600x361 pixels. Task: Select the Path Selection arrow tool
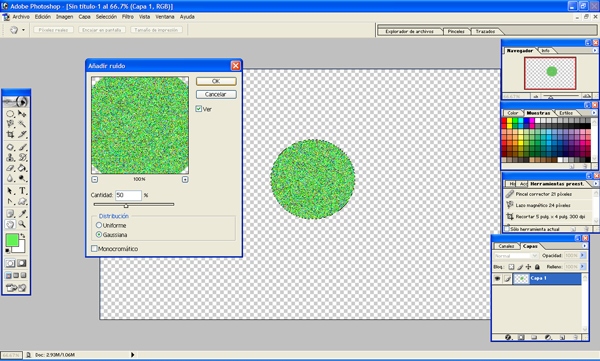coord(10,191)
